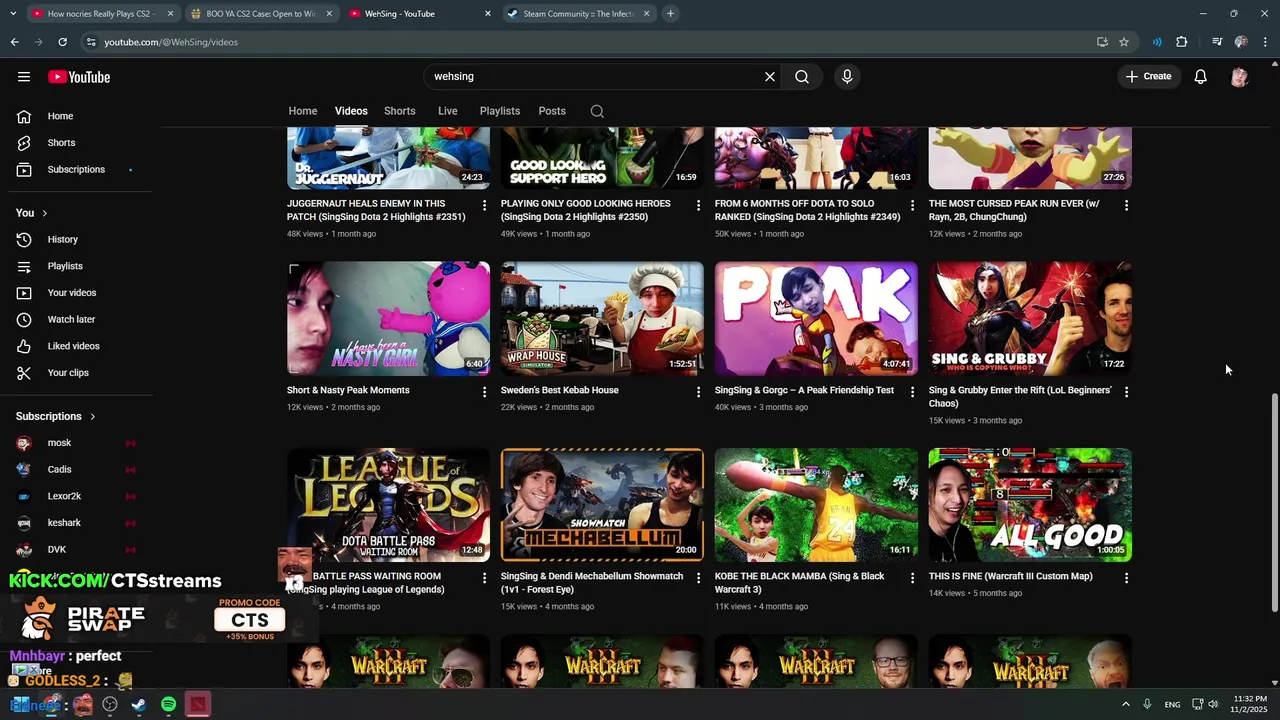Click the Create button
Viewport: 1280px width, 720px height.
coord(1148,77)
